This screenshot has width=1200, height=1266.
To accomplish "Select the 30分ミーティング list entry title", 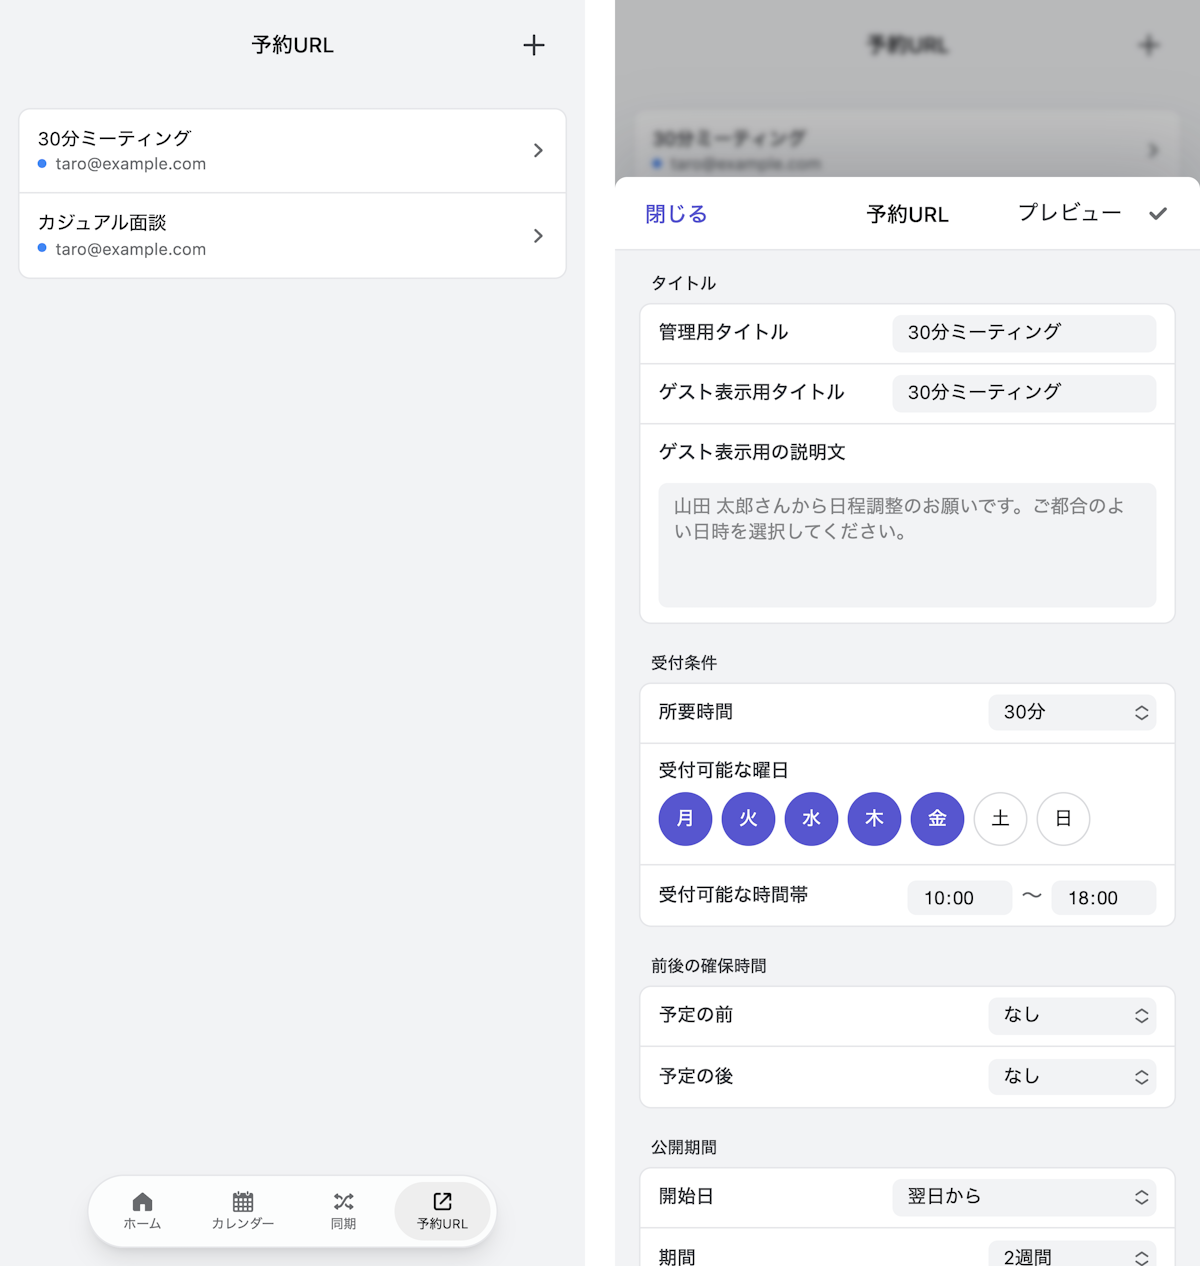I will [x=114, y=138].
